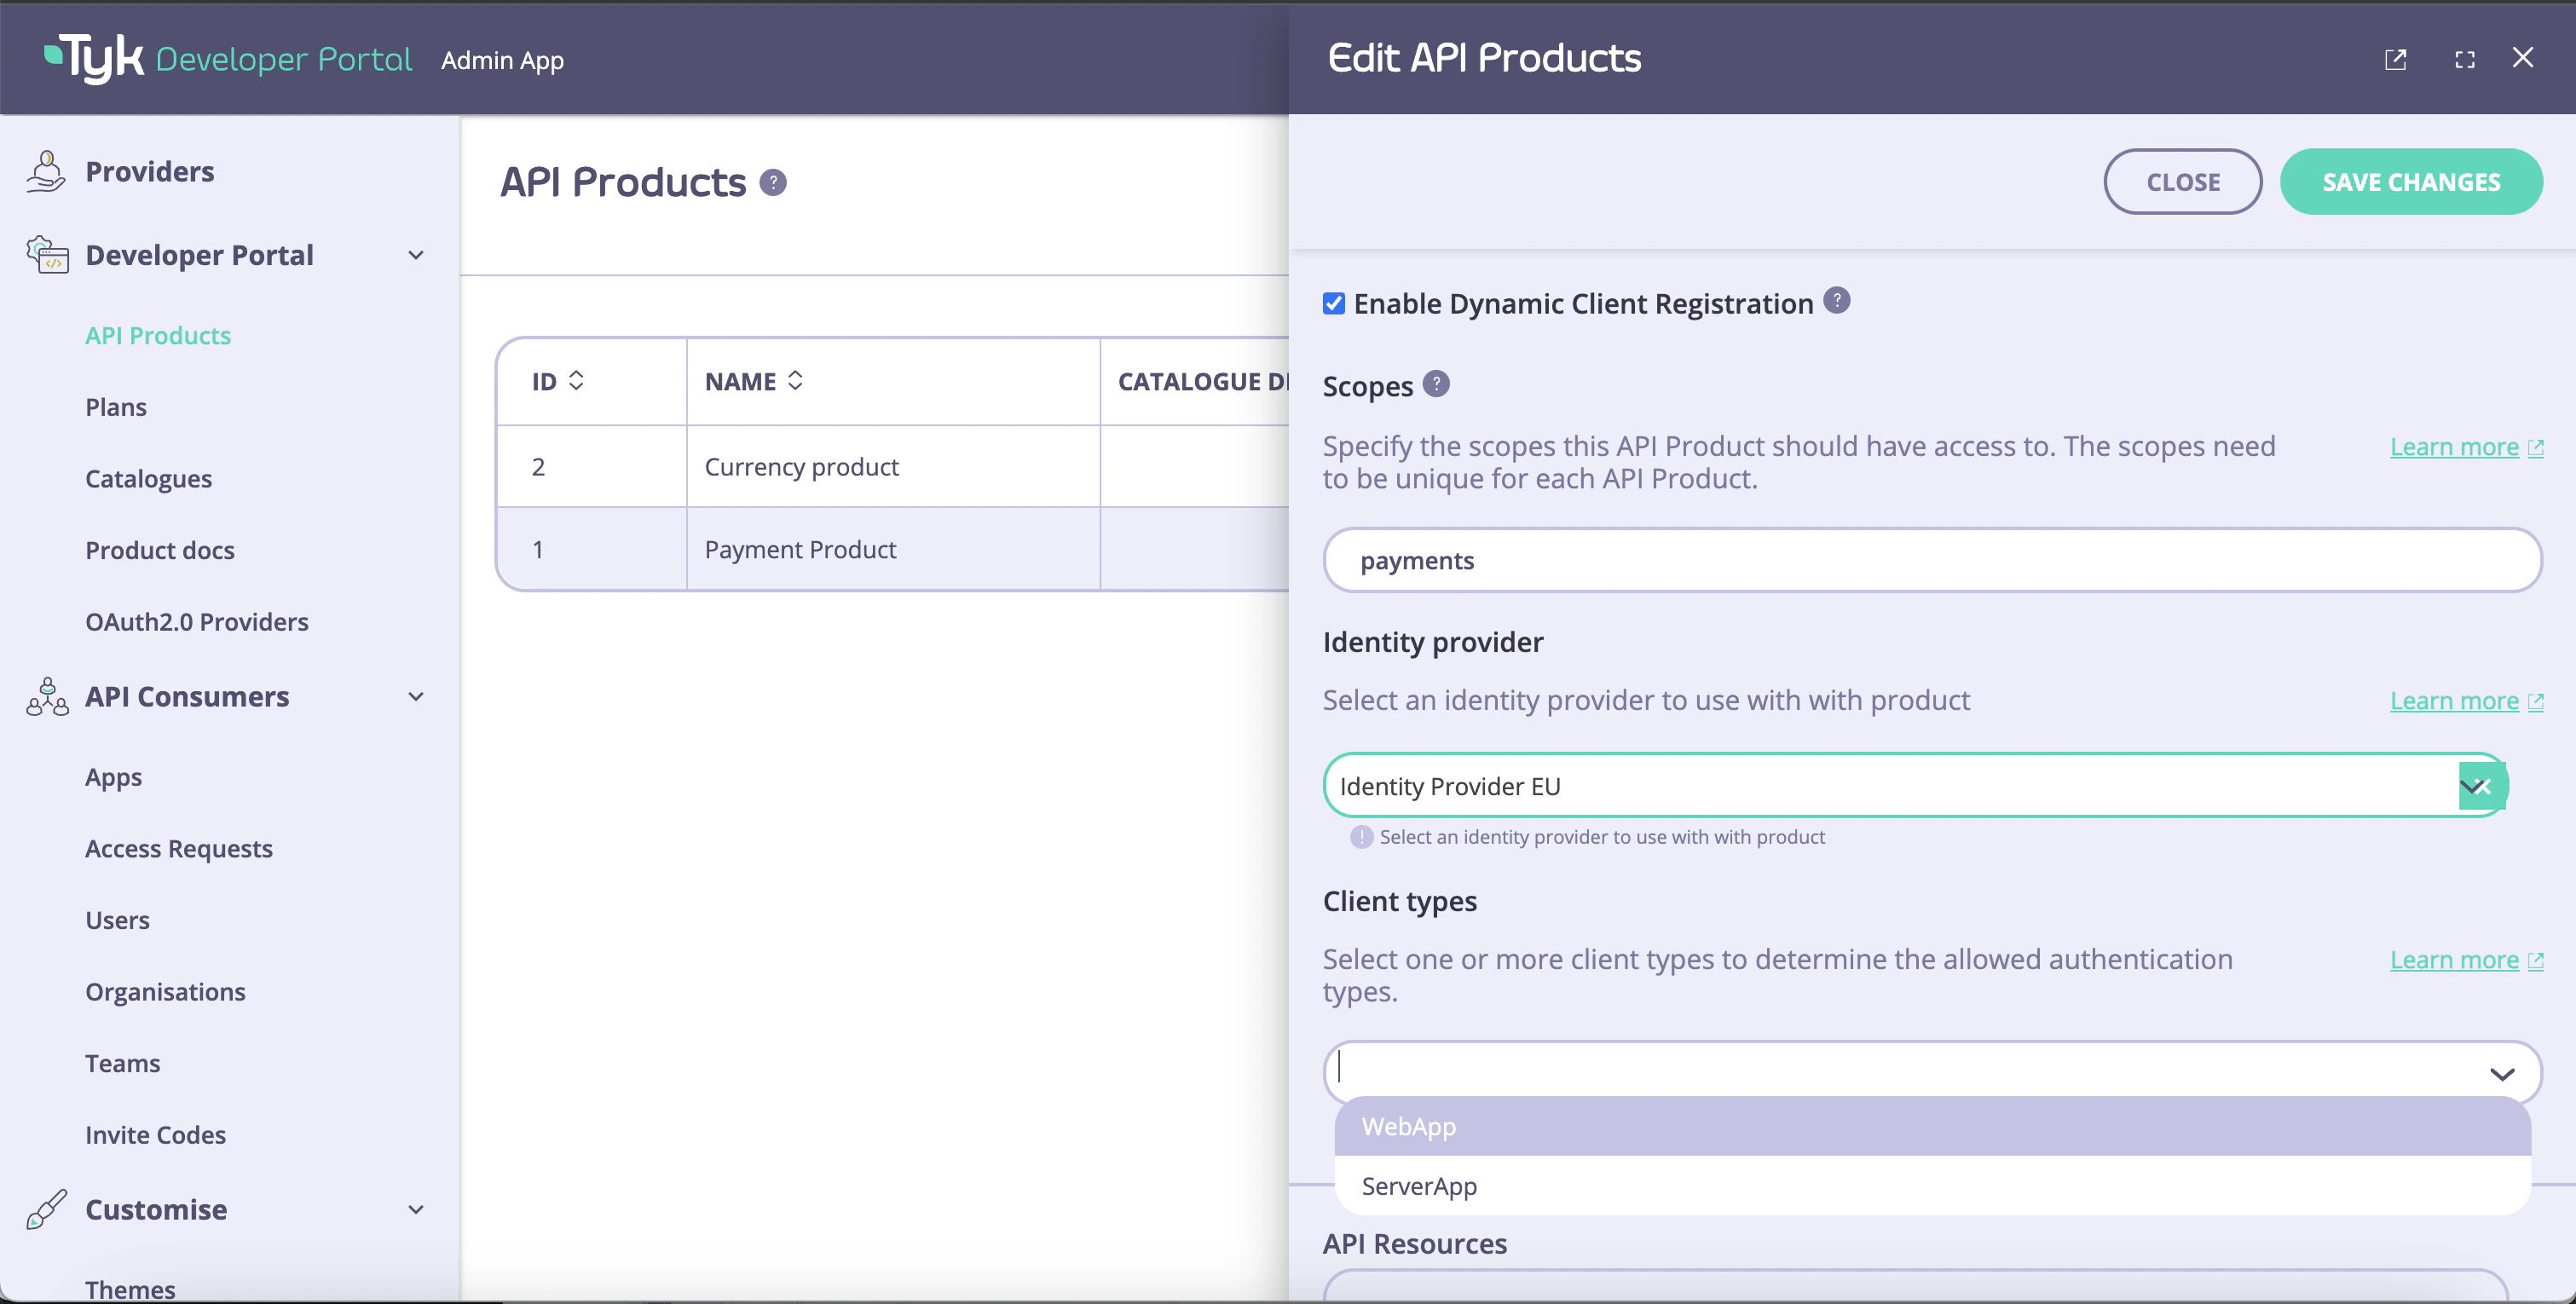
Task: Open Learn more for Client types
Action: 2457,959
